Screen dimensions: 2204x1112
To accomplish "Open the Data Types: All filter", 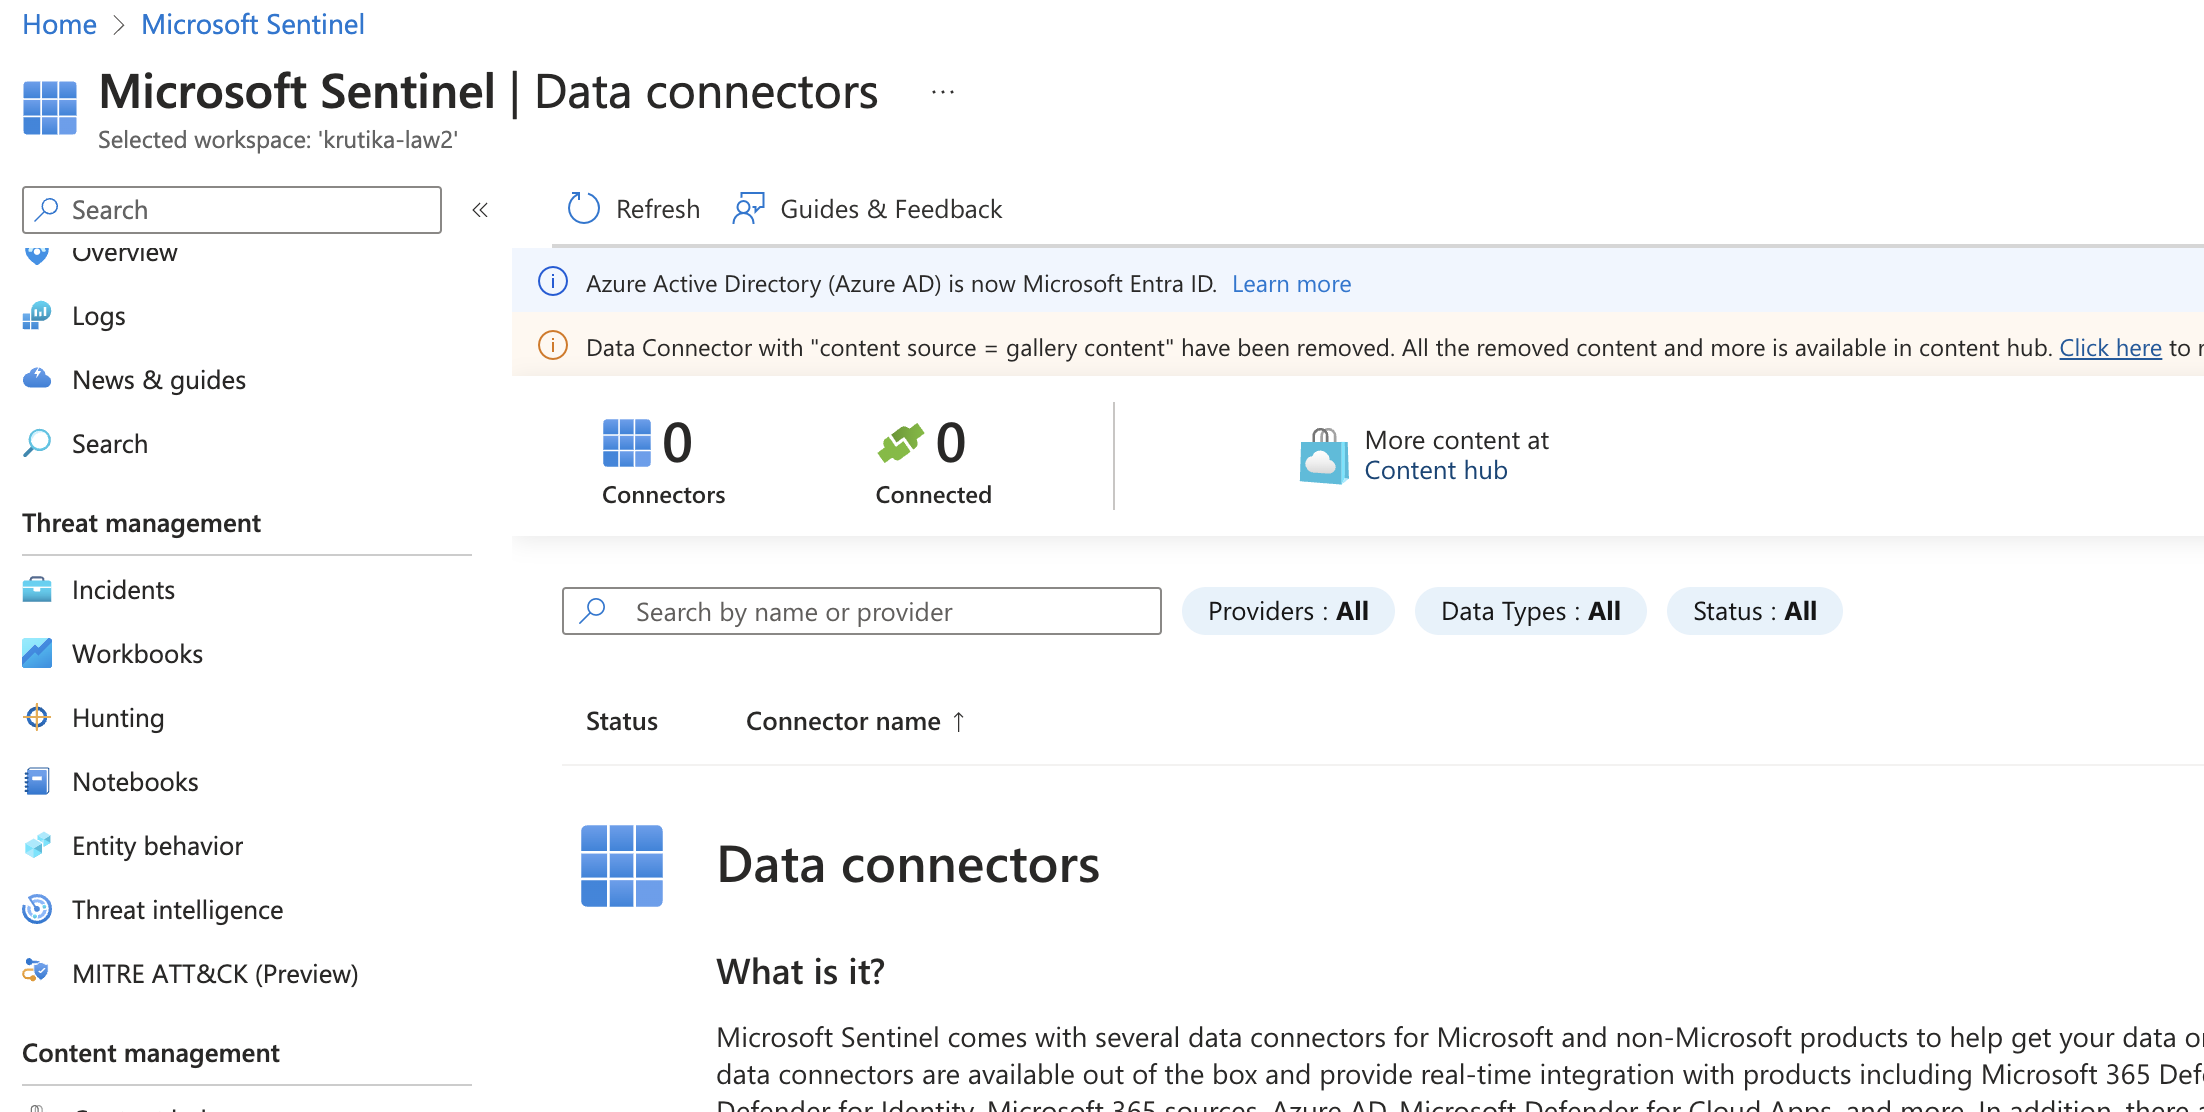I will point(1530,610).
